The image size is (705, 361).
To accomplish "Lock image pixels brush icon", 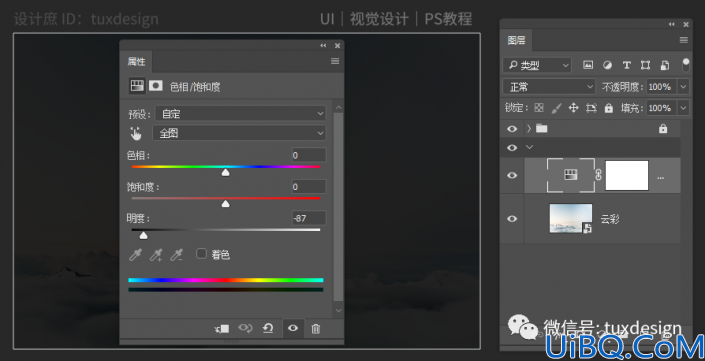I will (556, 108).
